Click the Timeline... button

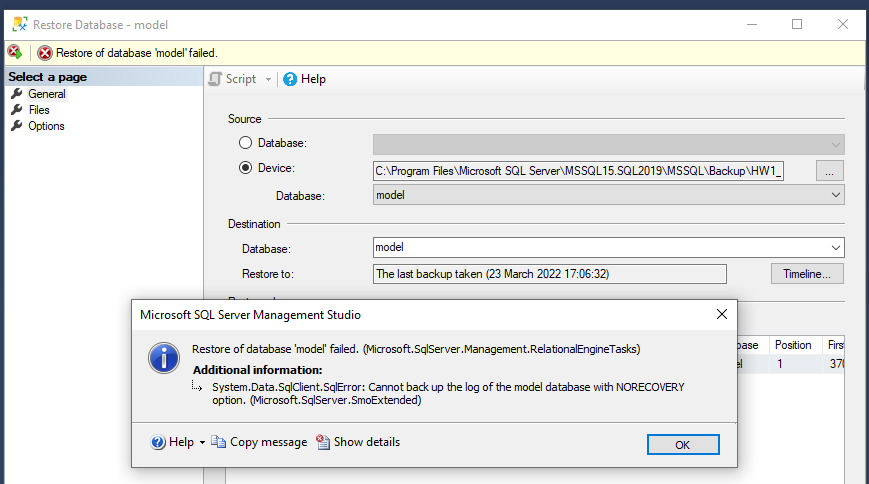click(x=807, y=274)
